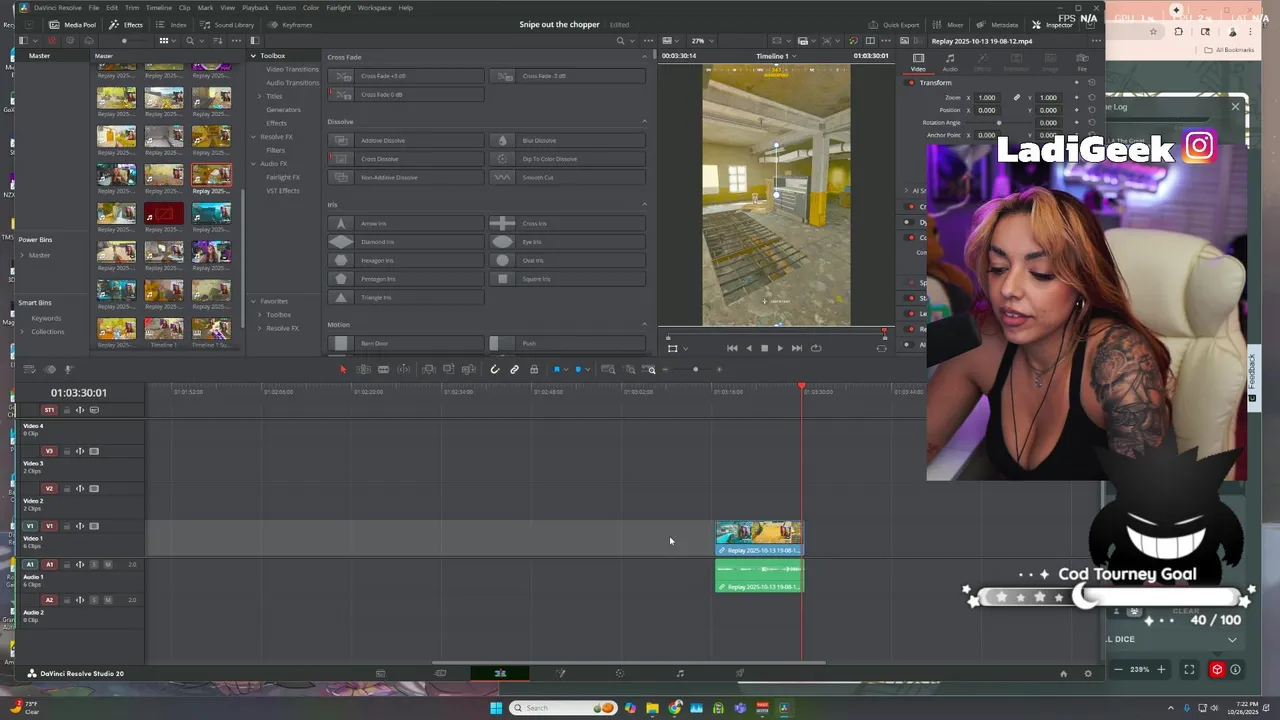
Task: Open the Media page icon
Action: tap(380, 673)
